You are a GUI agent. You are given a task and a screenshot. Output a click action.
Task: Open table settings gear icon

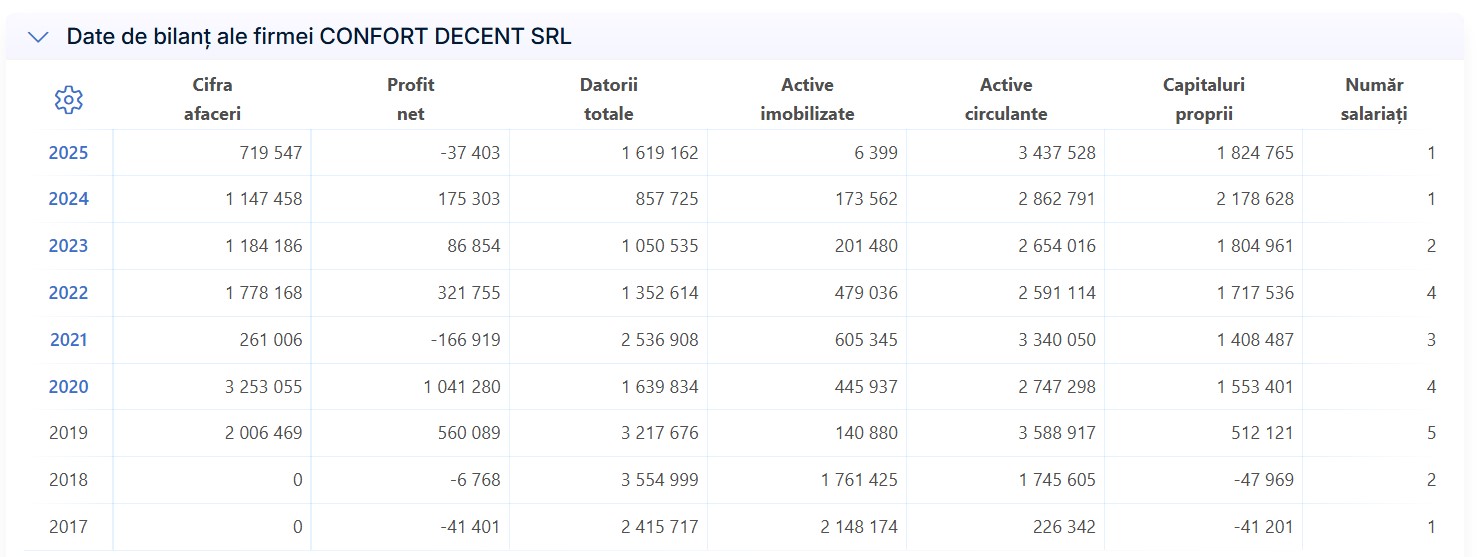(69, 100)
